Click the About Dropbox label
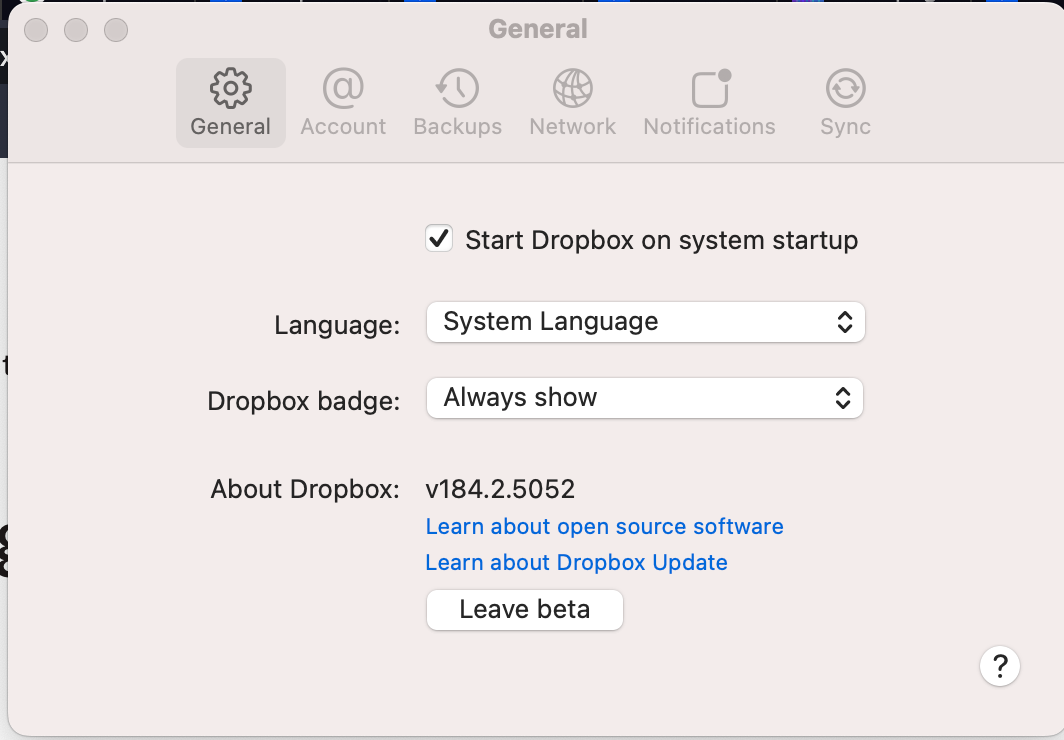The height and width of the screenshot is (740, 1064). click(x=305, y=489)
